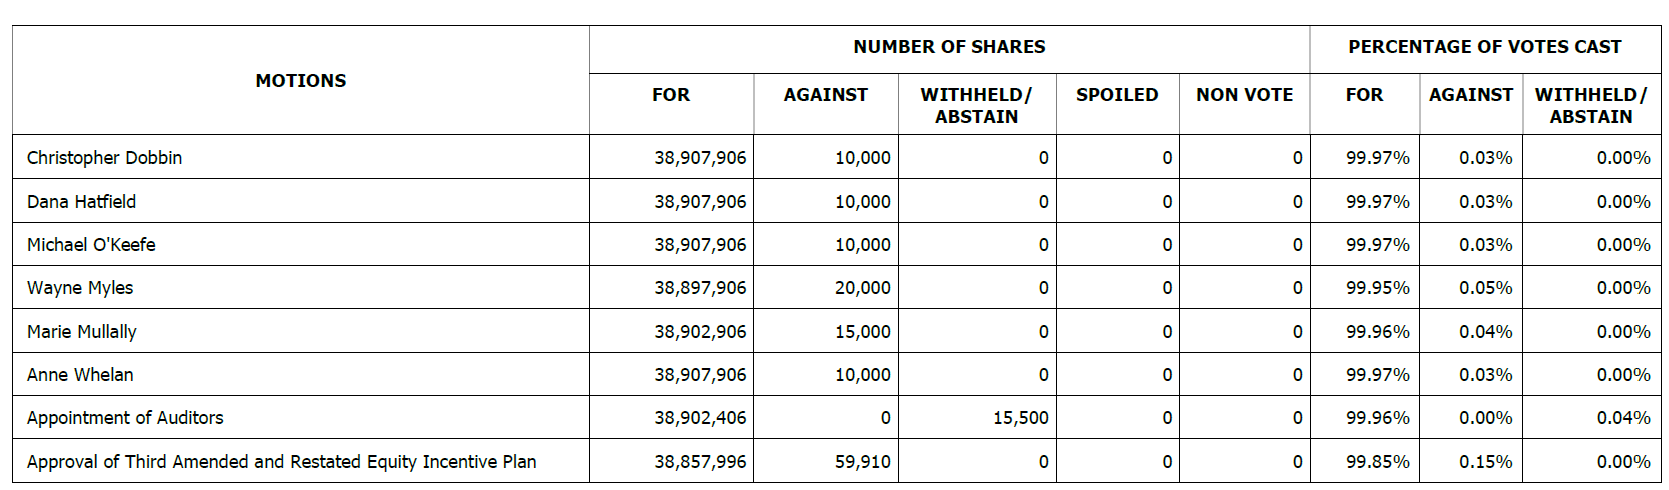The image size is (1669, 490).
Task: Click the 15,500 withheld shares value
Action: 1020,418
